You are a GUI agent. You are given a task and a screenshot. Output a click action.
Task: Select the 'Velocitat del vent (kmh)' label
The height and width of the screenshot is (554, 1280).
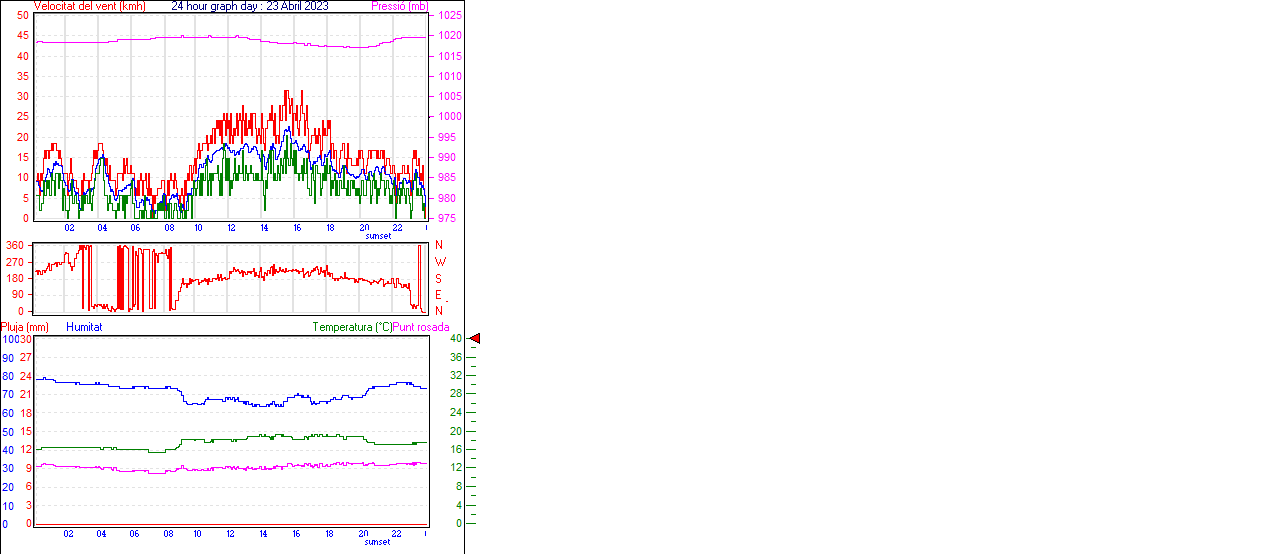[89, 6]
